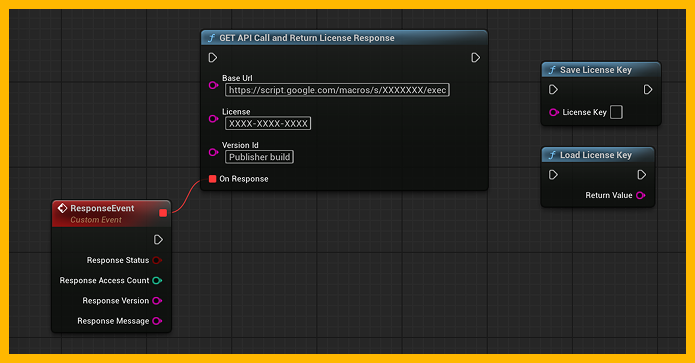The height and width of the screenshot is (363, 695).
Task: Click the Base Url string input pin
Action: tap(213, 85)
